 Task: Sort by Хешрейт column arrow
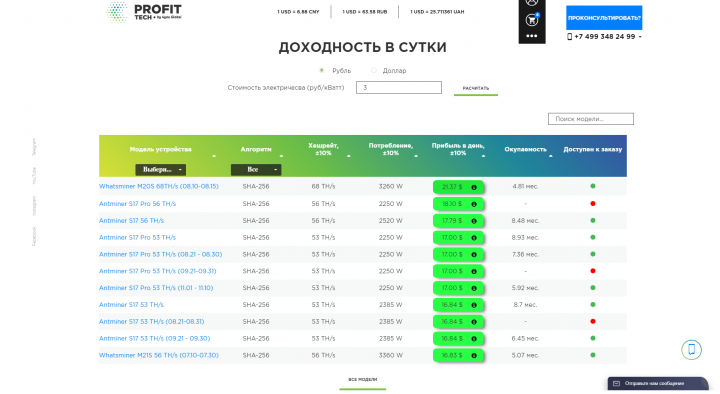349,156
